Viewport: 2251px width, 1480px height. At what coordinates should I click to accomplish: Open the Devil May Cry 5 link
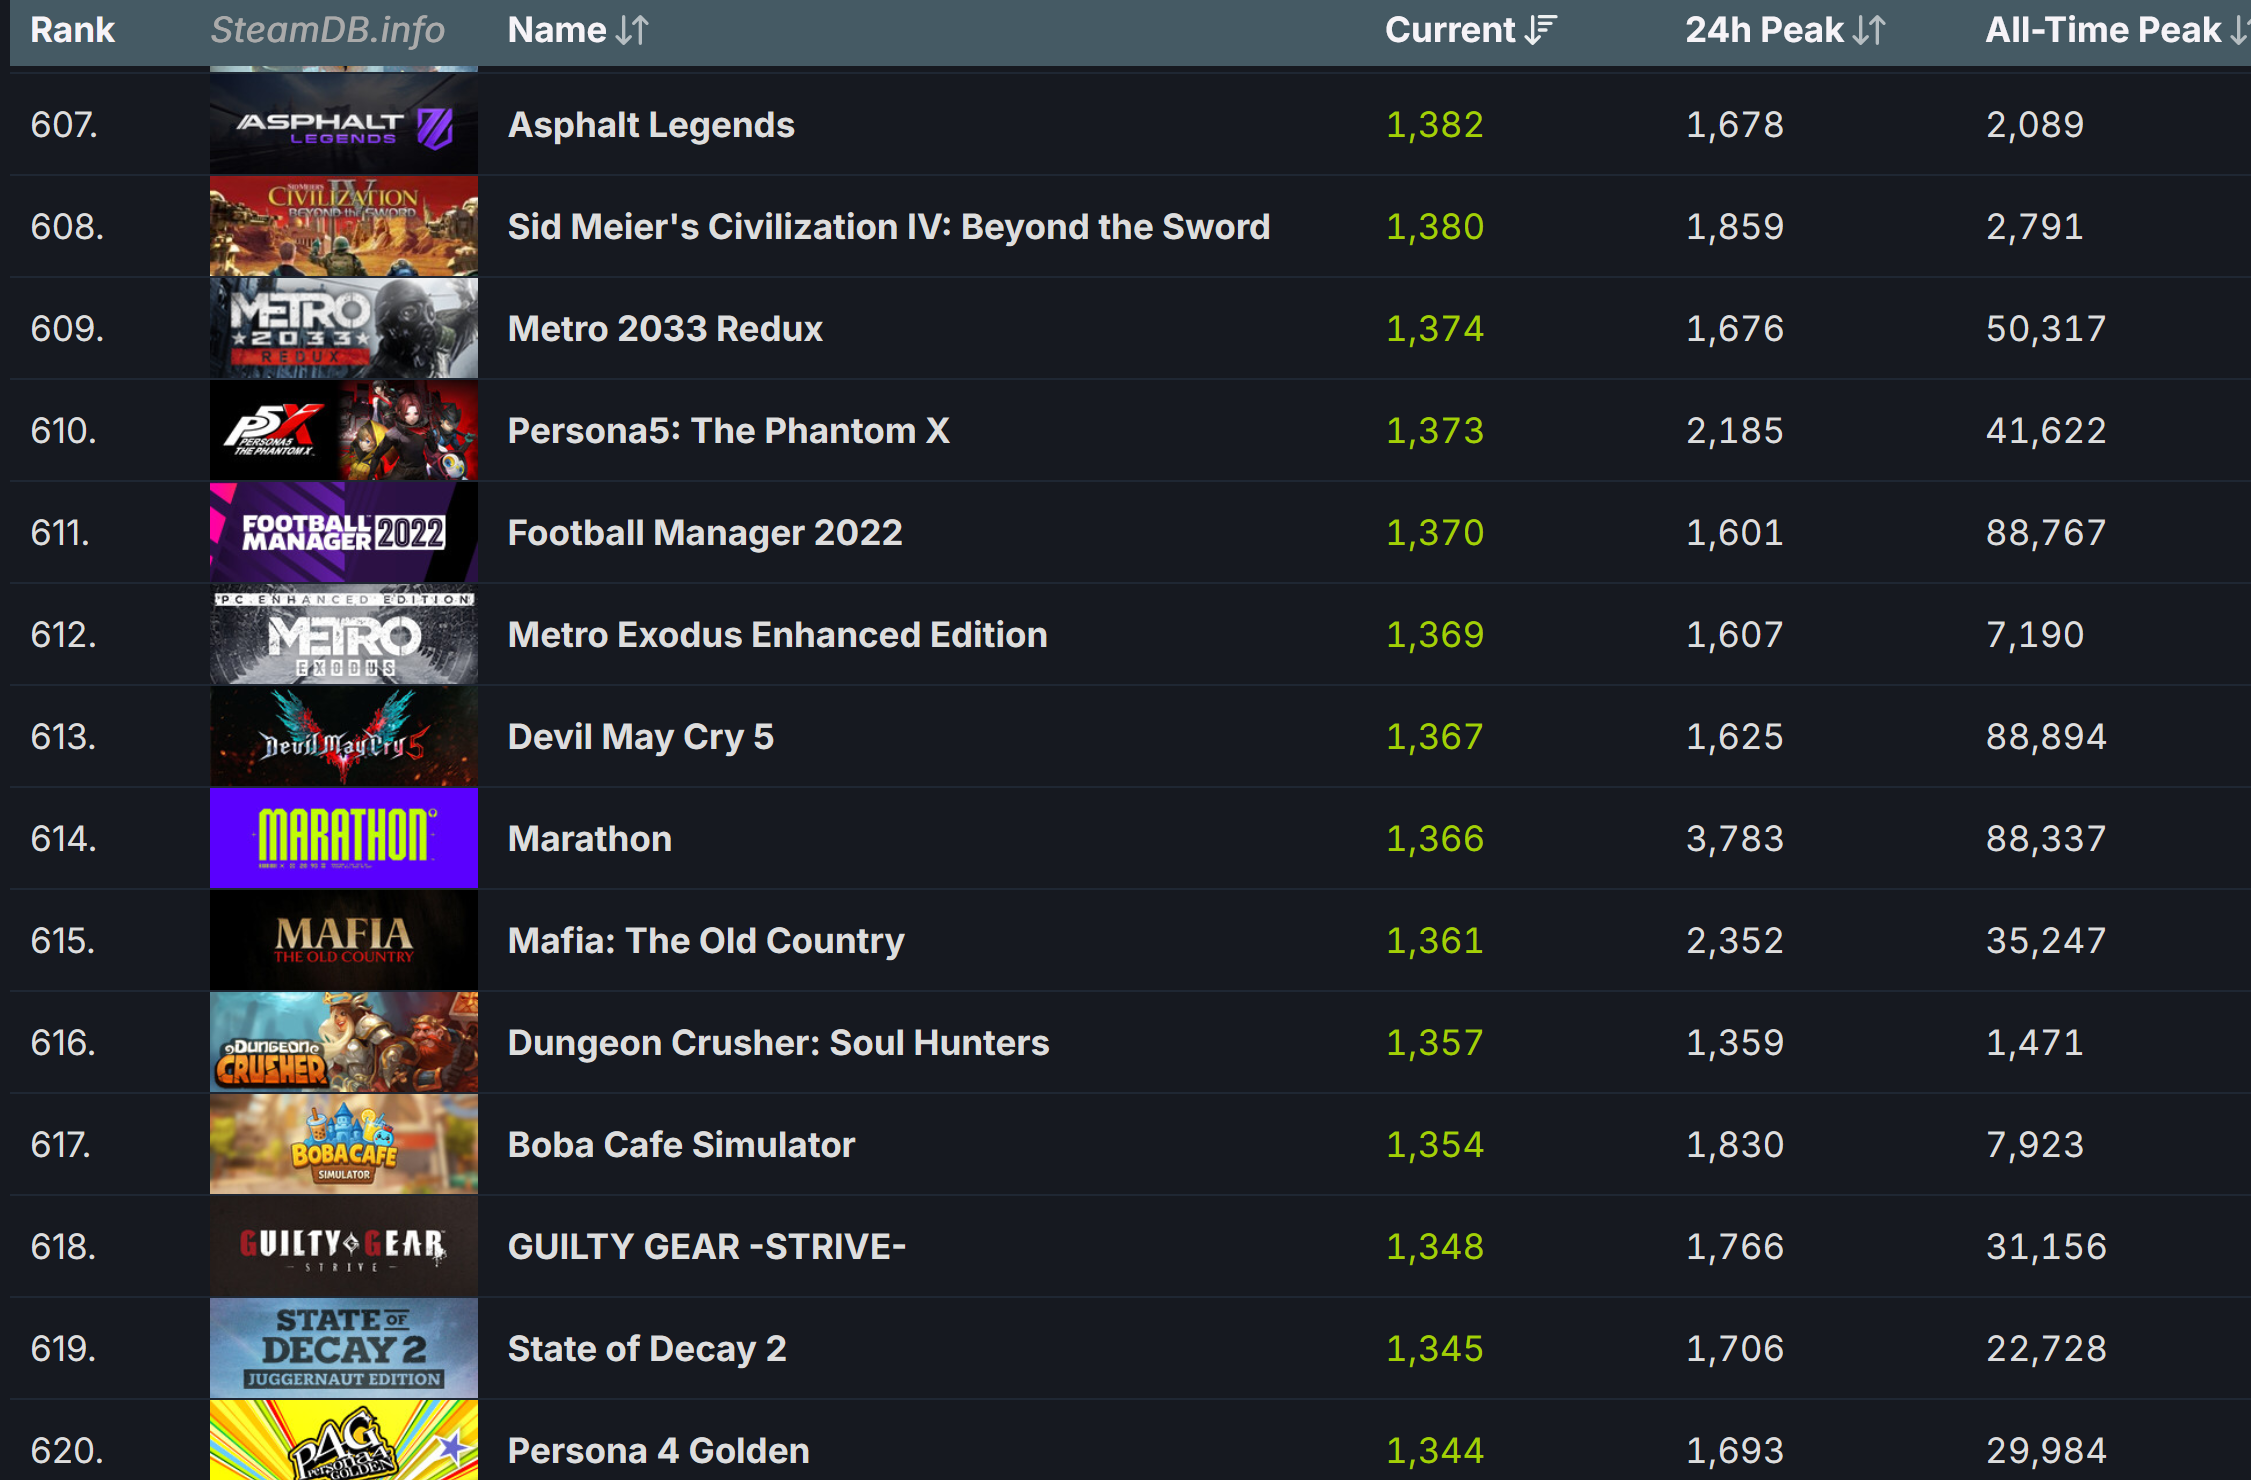click(641, 737)
